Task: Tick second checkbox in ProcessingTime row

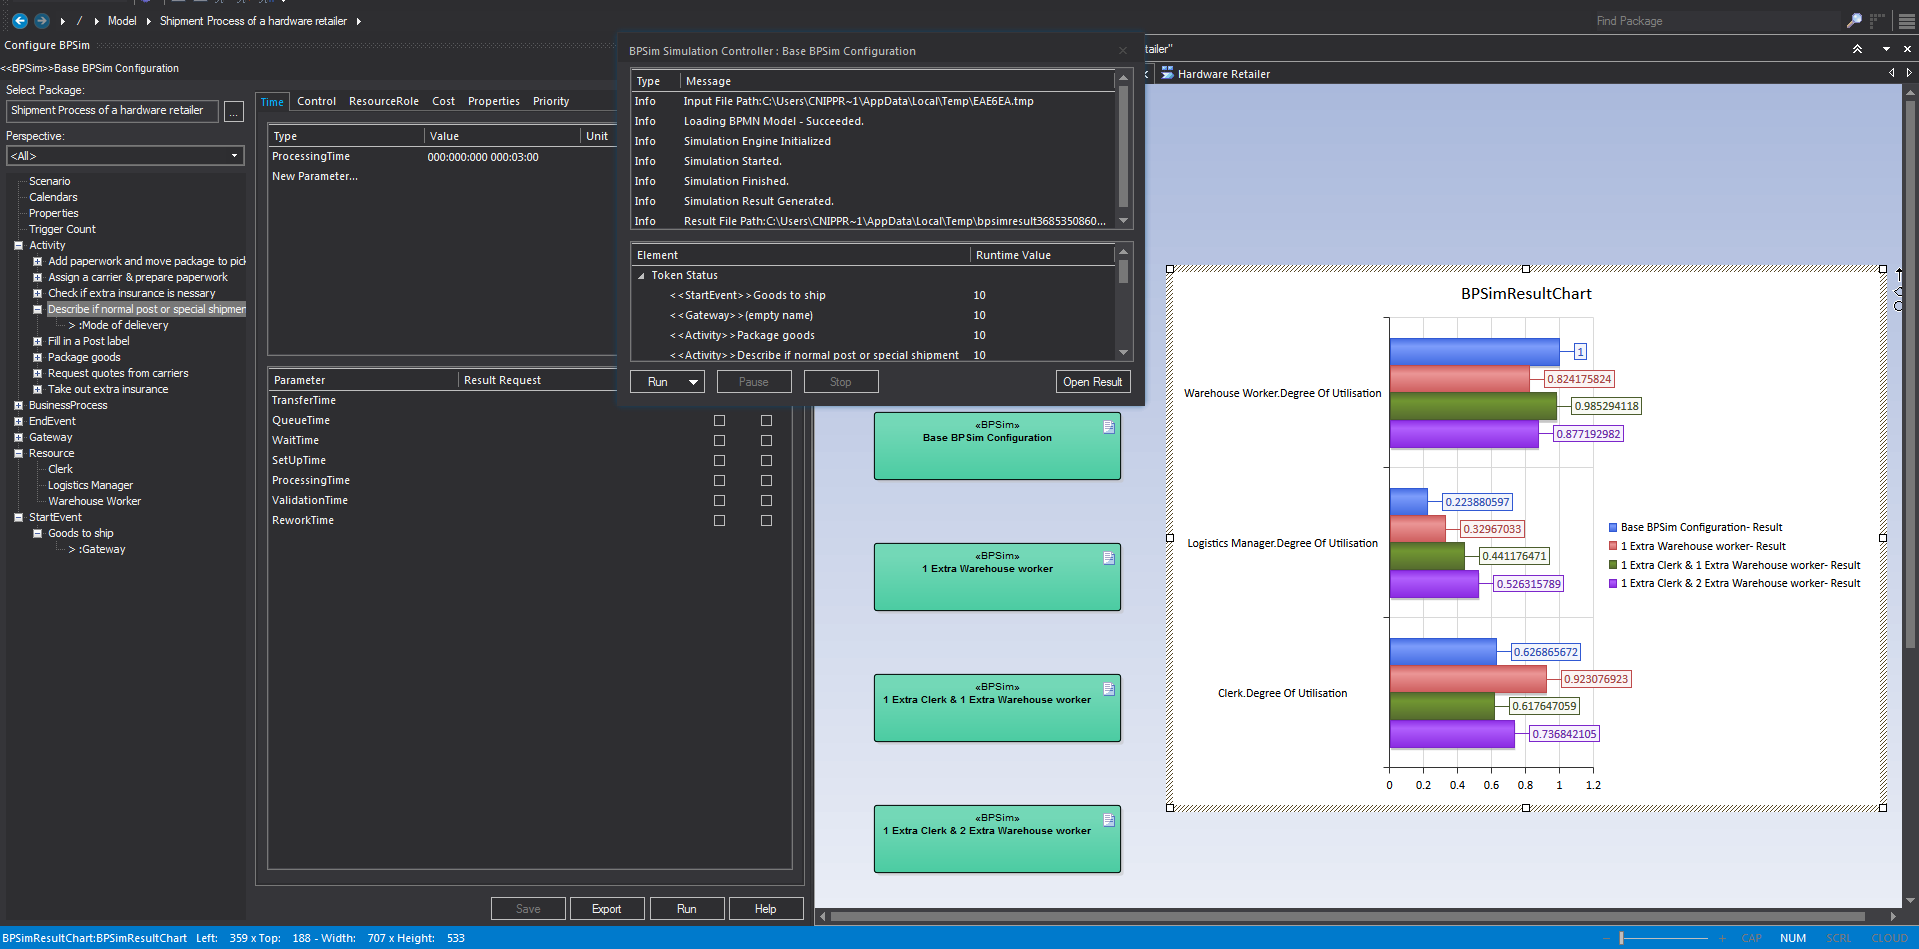Action: pyautogui.click(x=766, y=481)
